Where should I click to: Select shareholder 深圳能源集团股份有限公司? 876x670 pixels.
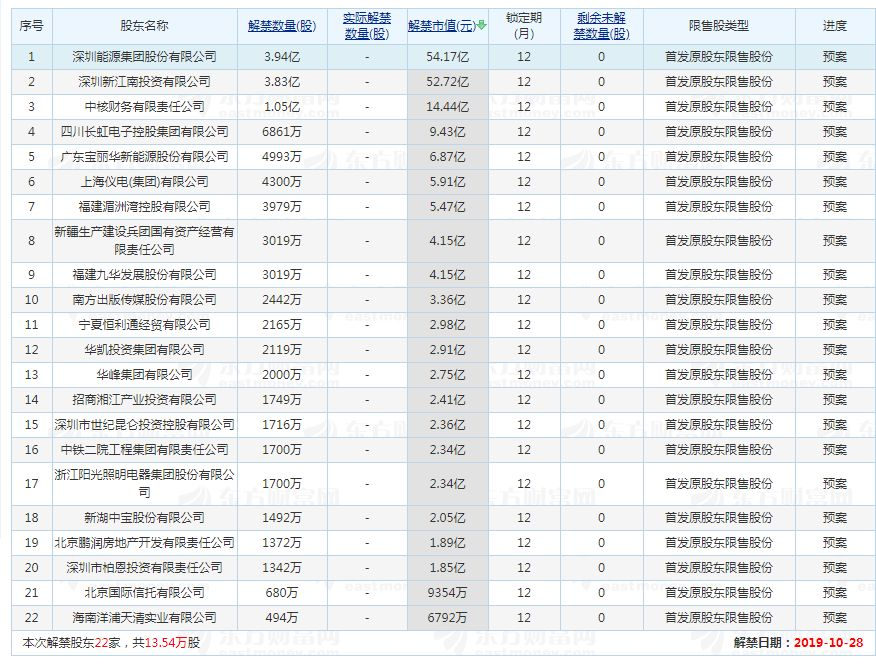(144, 56)
